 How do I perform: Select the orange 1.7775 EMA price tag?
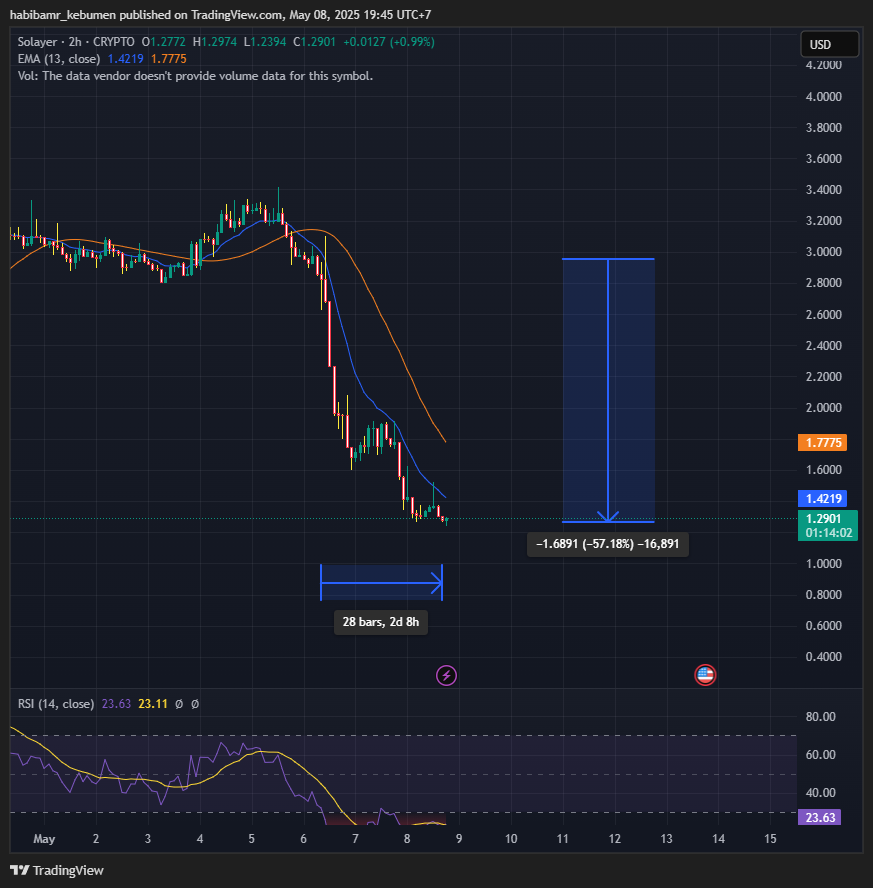[822, 442]
